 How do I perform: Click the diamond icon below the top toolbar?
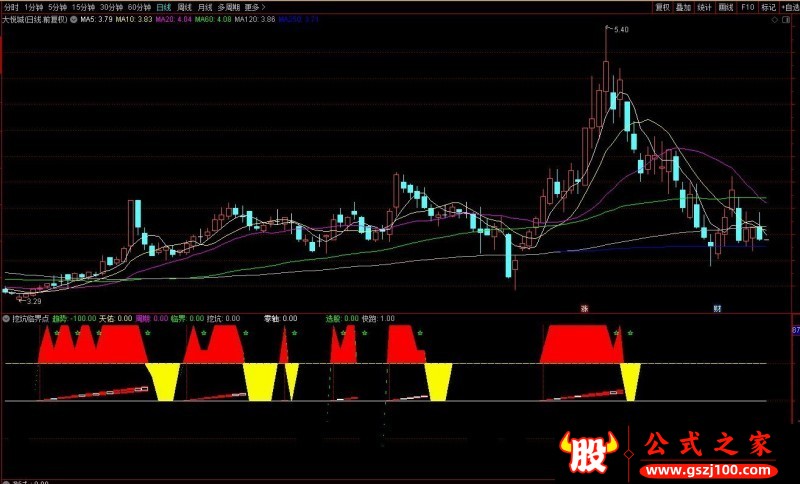[776, 20]
